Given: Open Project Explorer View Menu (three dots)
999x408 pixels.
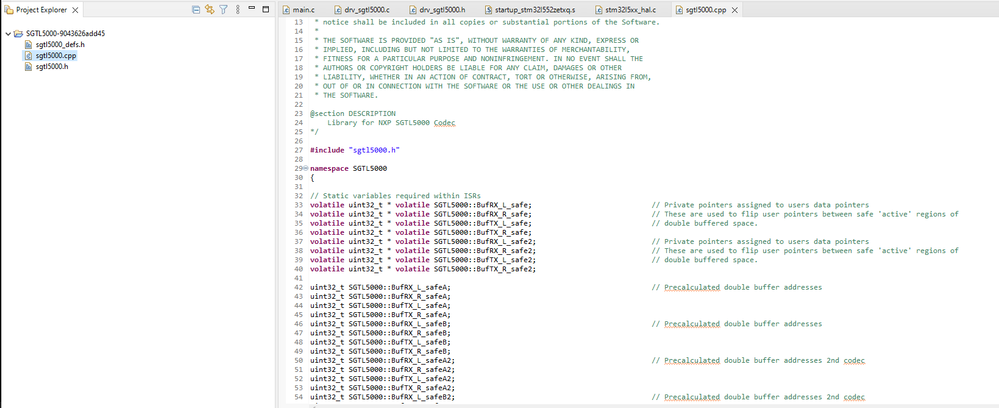Looking at the screenshot, I should coord(238,10).
